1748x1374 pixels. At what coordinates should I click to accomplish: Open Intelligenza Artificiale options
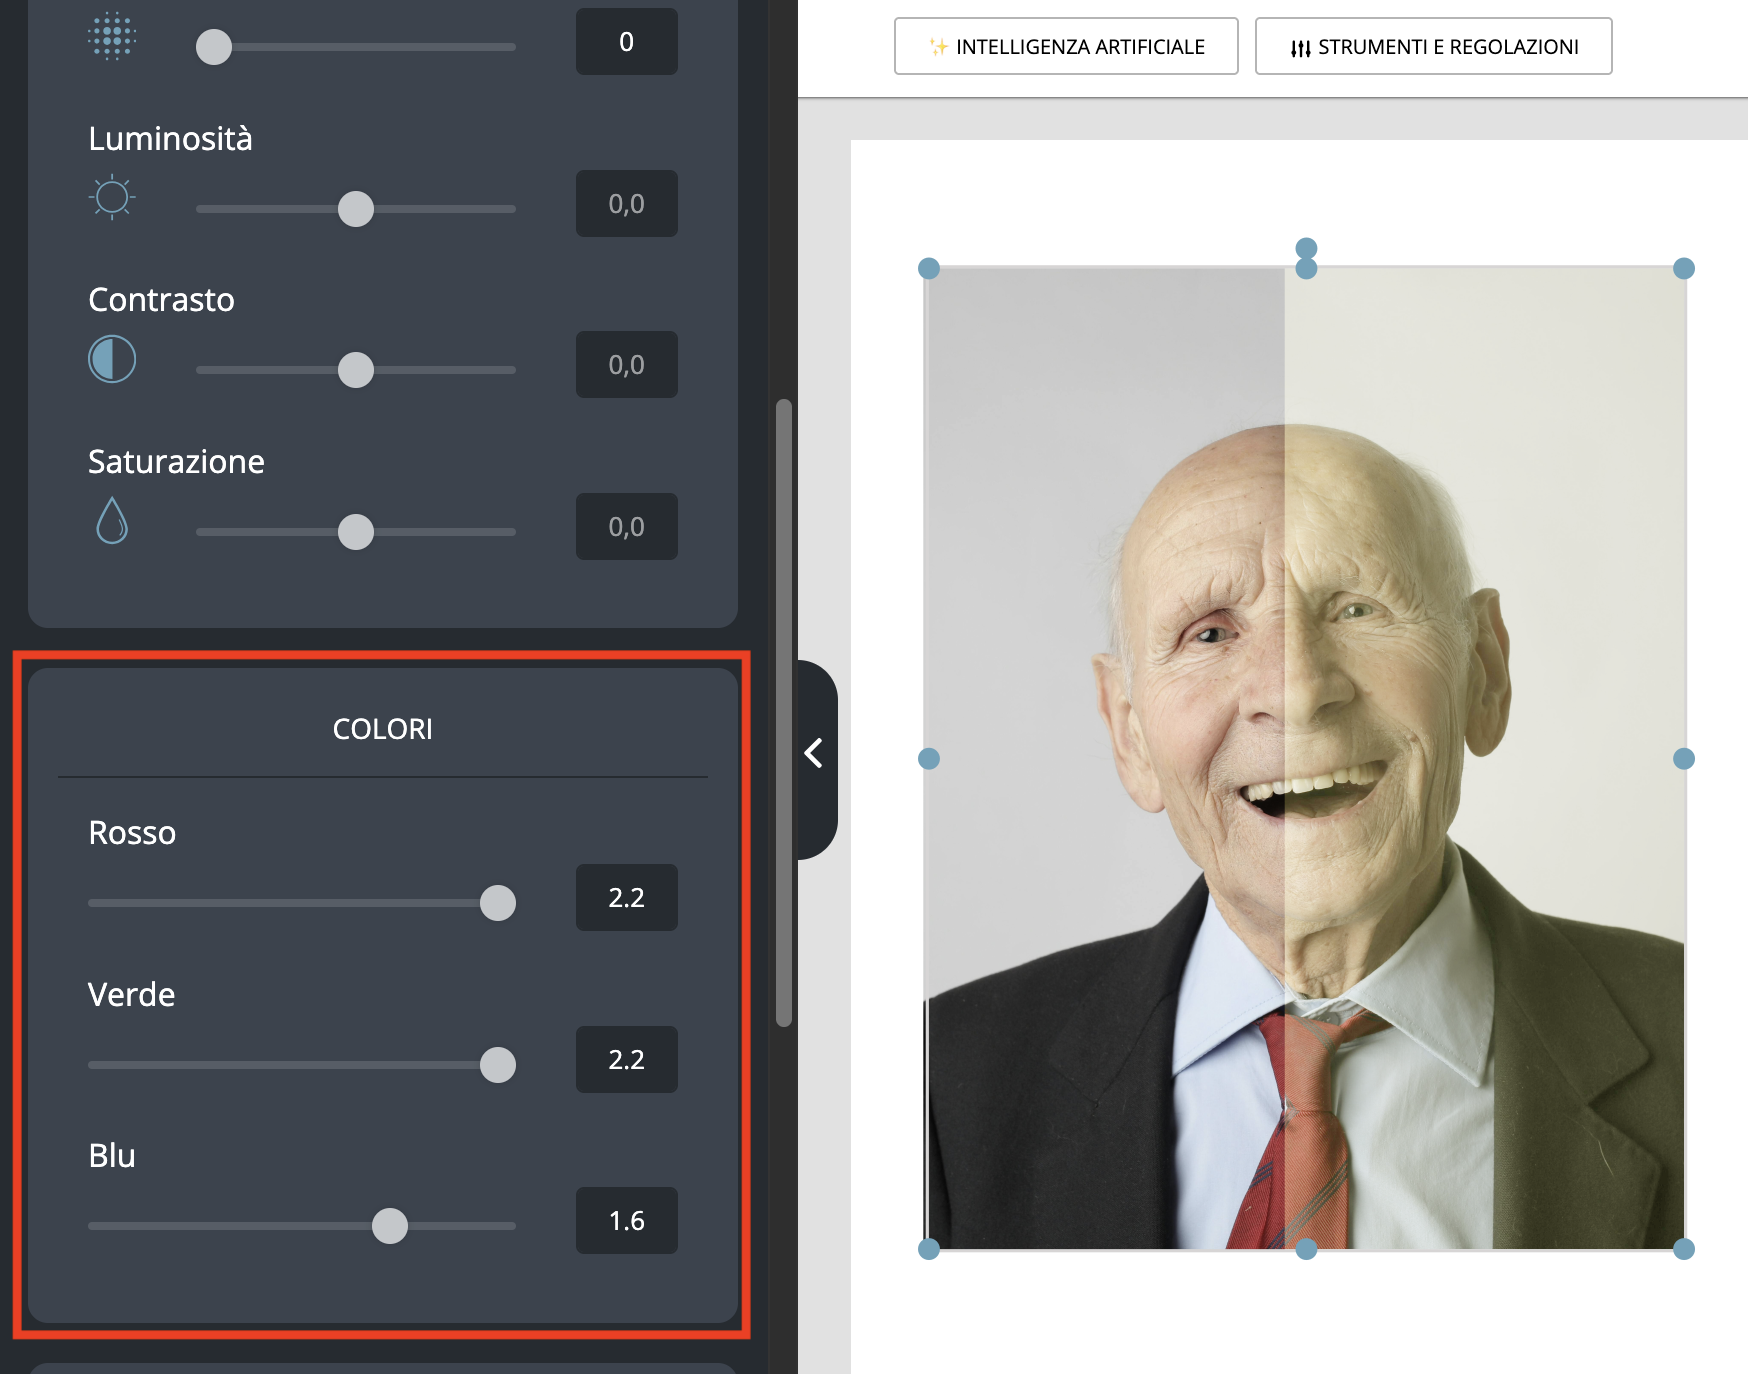coord(1065,46)
